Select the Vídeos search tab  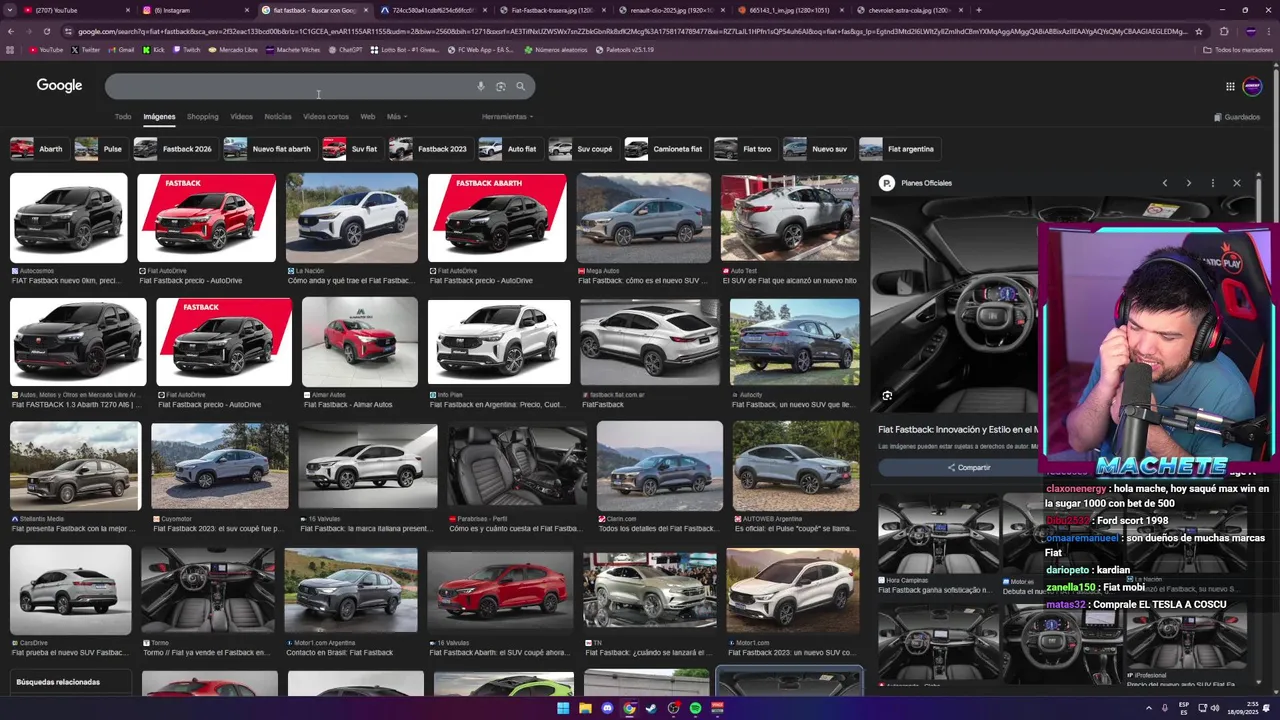coord(242,117)
